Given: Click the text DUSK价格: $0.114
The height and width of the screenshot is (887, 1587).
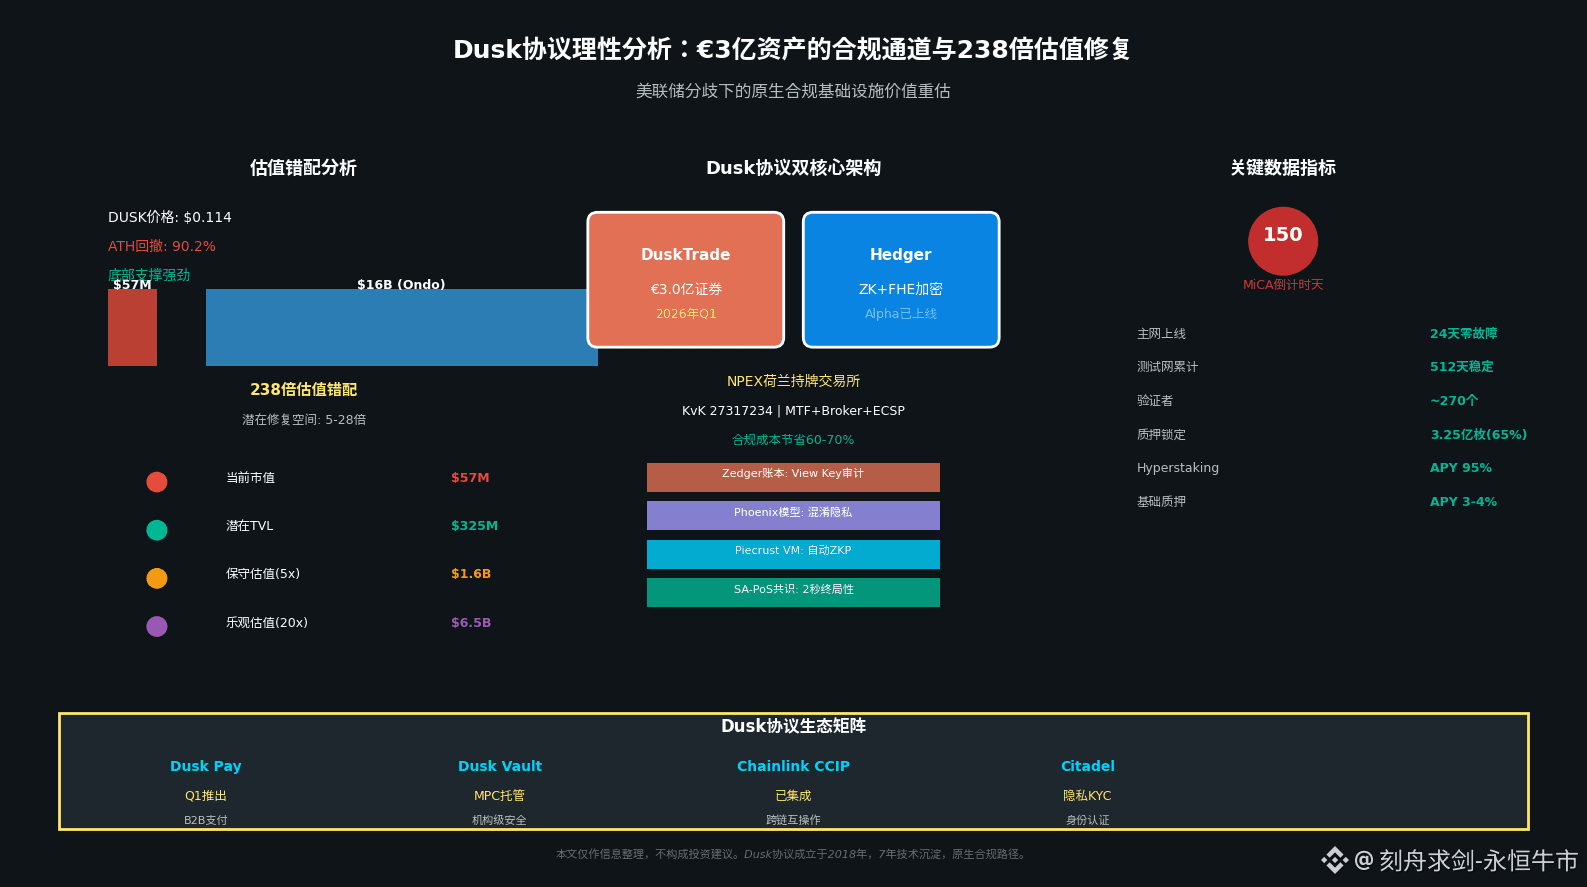Looking at the screenshot, I should [170, 217].
